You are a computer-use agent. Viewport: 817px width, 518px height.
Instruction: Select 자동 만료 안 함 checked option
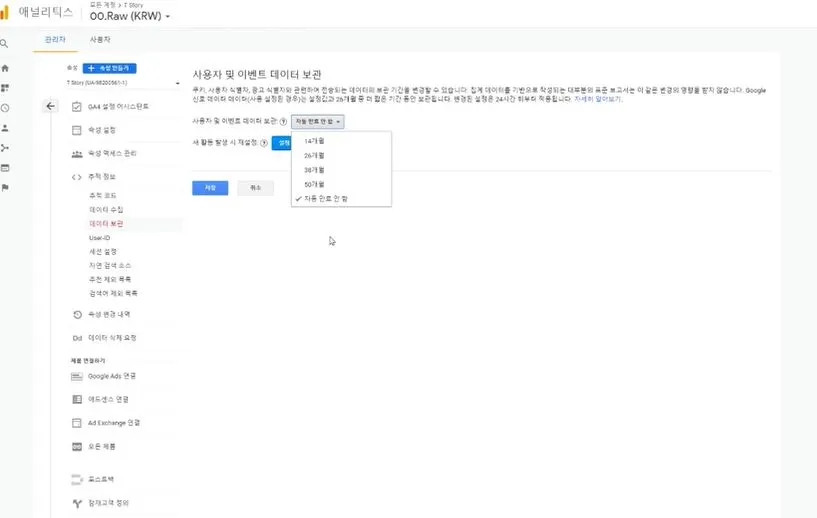coord(341,199)
